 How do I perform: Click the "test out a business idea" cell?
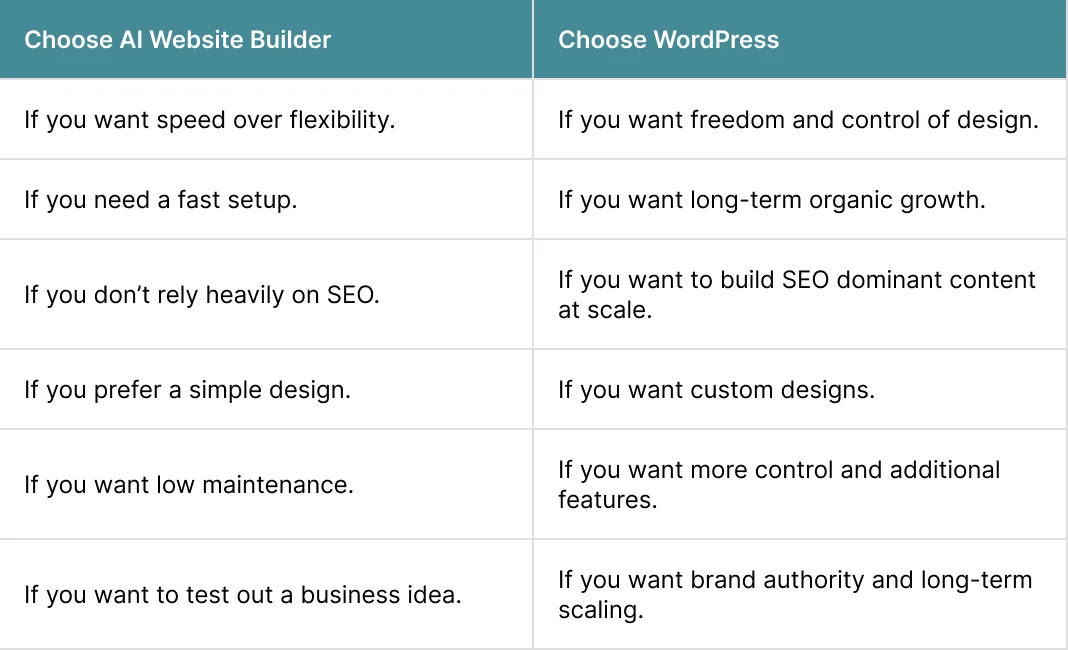pos(243,595)
